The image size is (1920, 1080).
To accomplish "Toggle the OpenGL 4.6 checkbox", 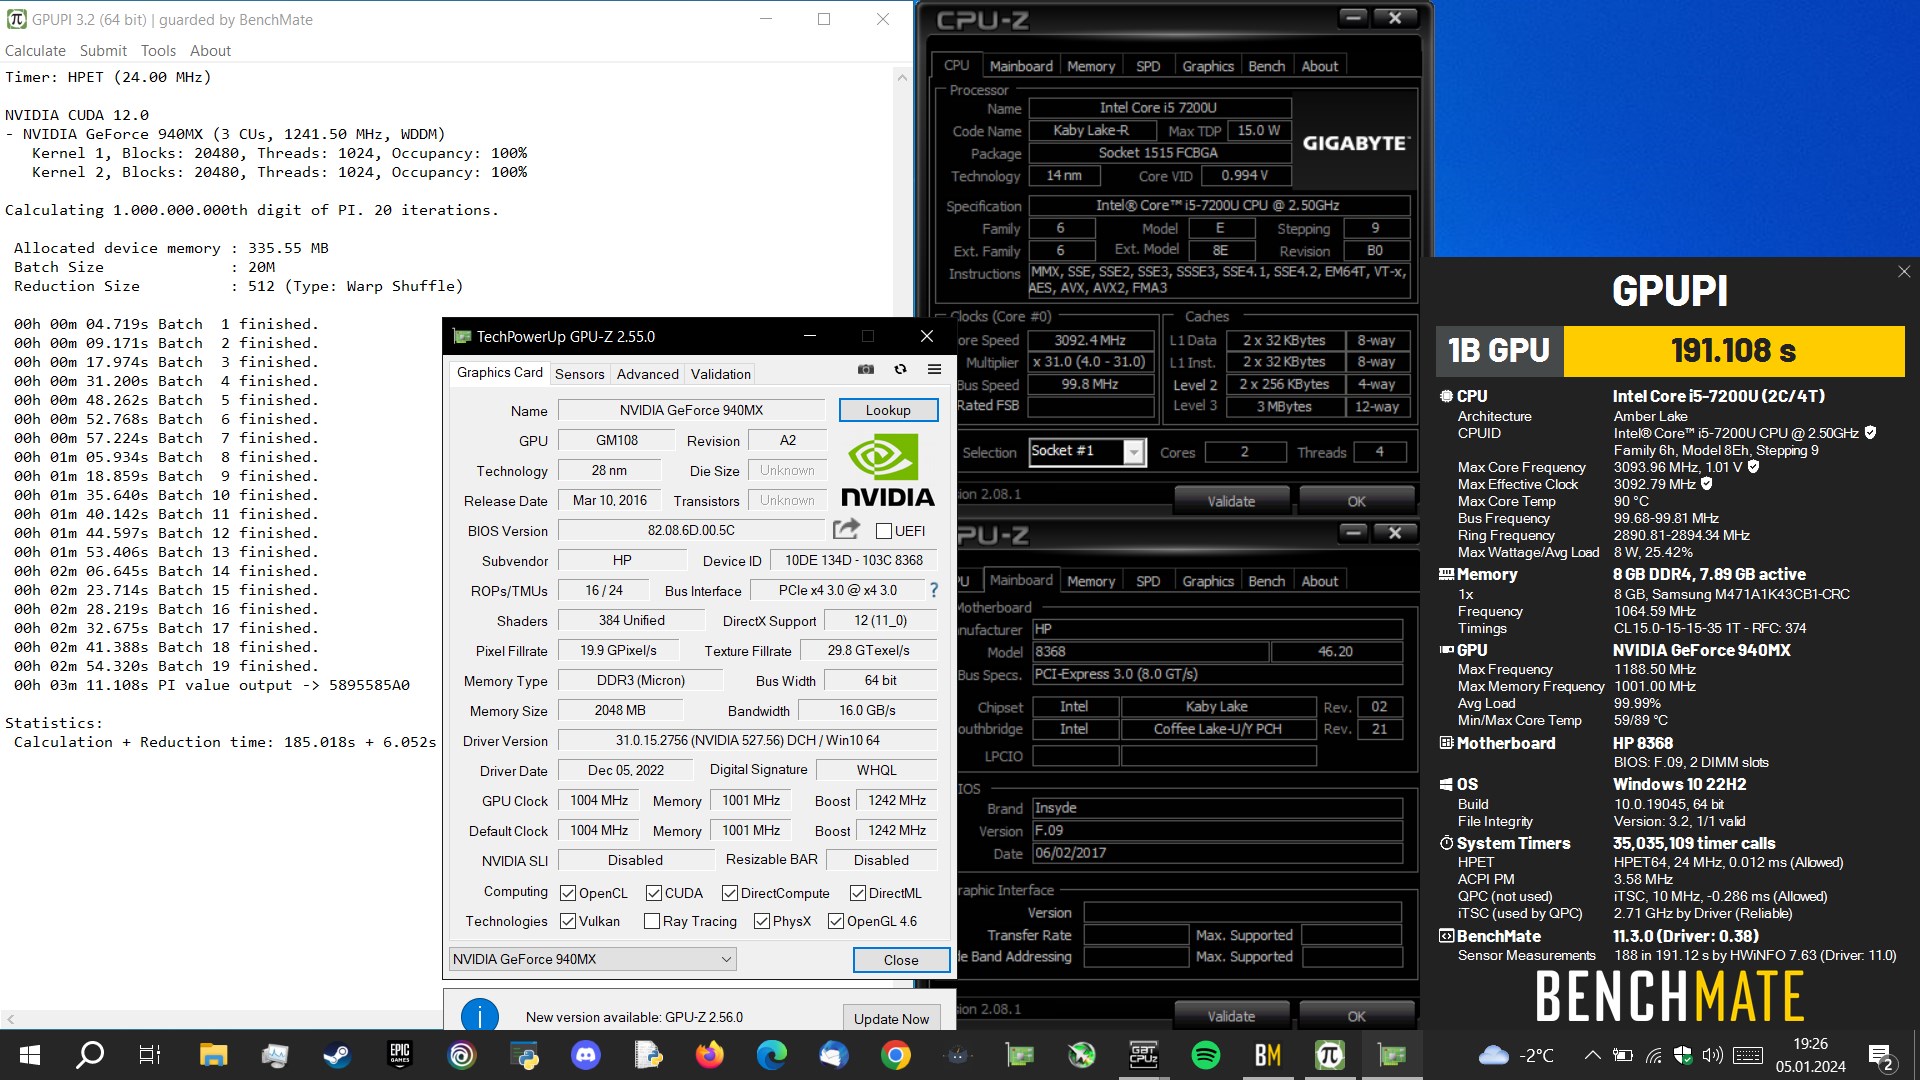I will click(836, 921).
